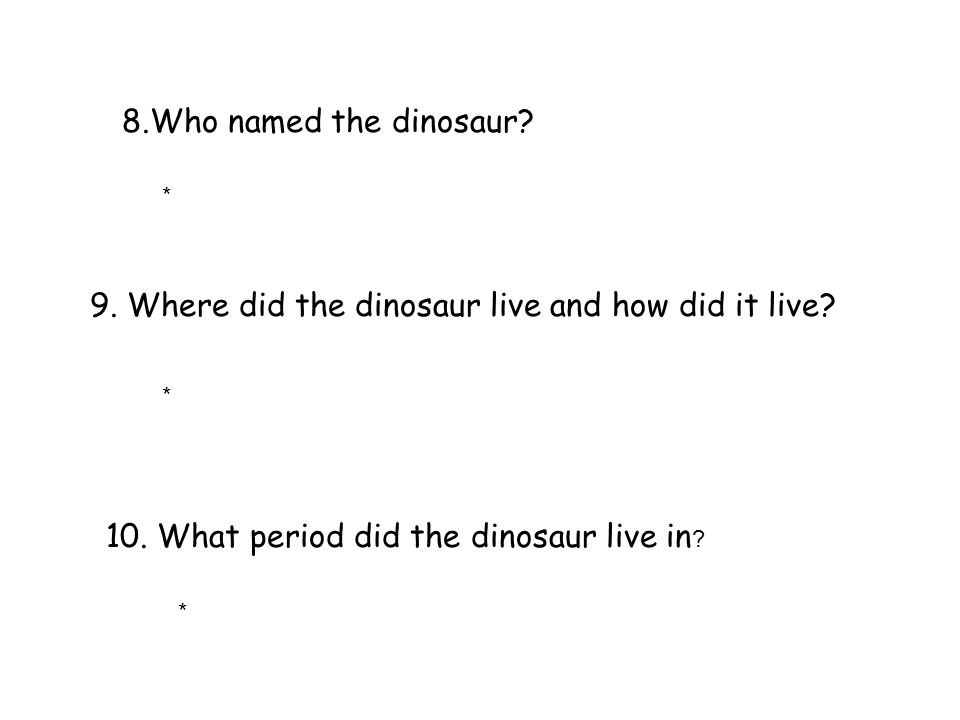Click the small question mark ending question 10
960x720 pixels.
[699, 539]
